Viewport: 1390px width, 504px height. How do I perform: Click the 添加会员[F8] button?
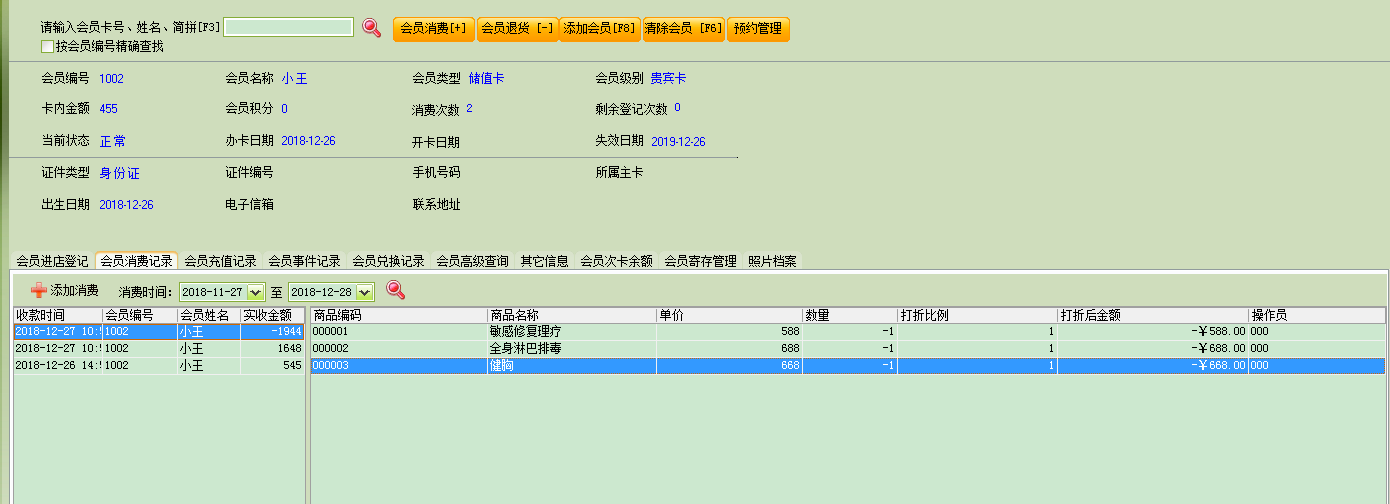click(x=600, y=29)
